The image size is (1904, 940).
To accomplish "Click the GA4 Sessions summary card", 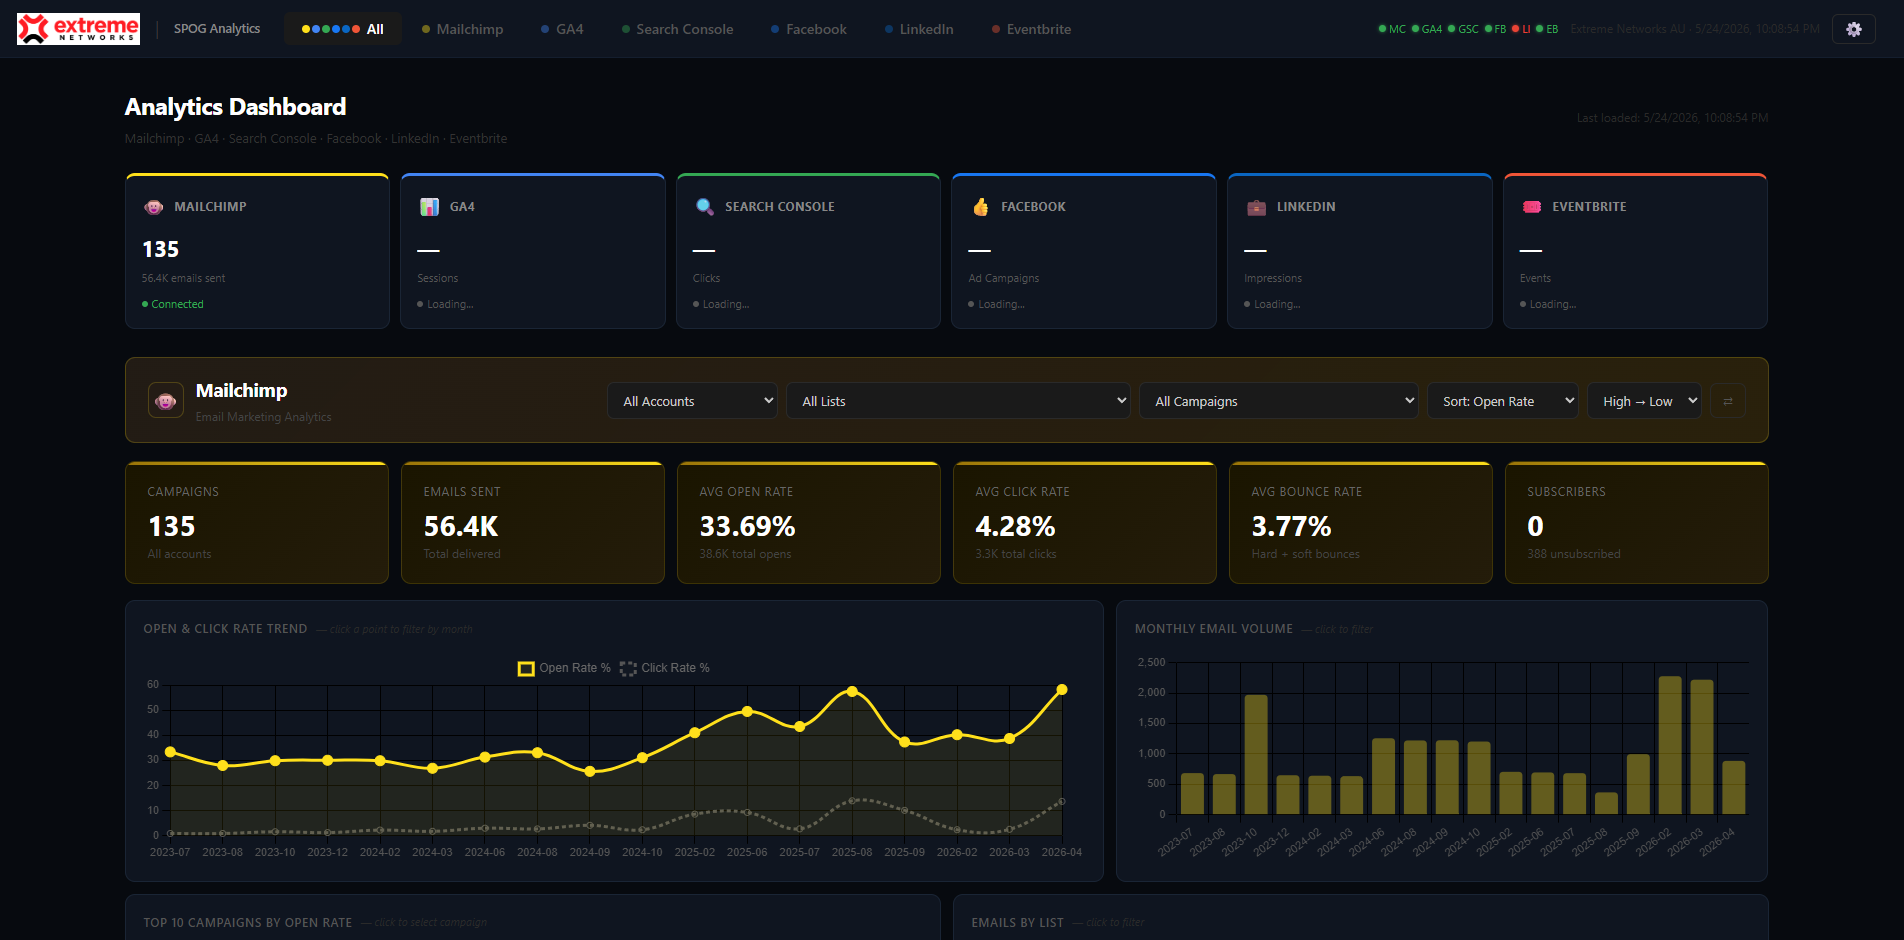I will click(533, 251).
